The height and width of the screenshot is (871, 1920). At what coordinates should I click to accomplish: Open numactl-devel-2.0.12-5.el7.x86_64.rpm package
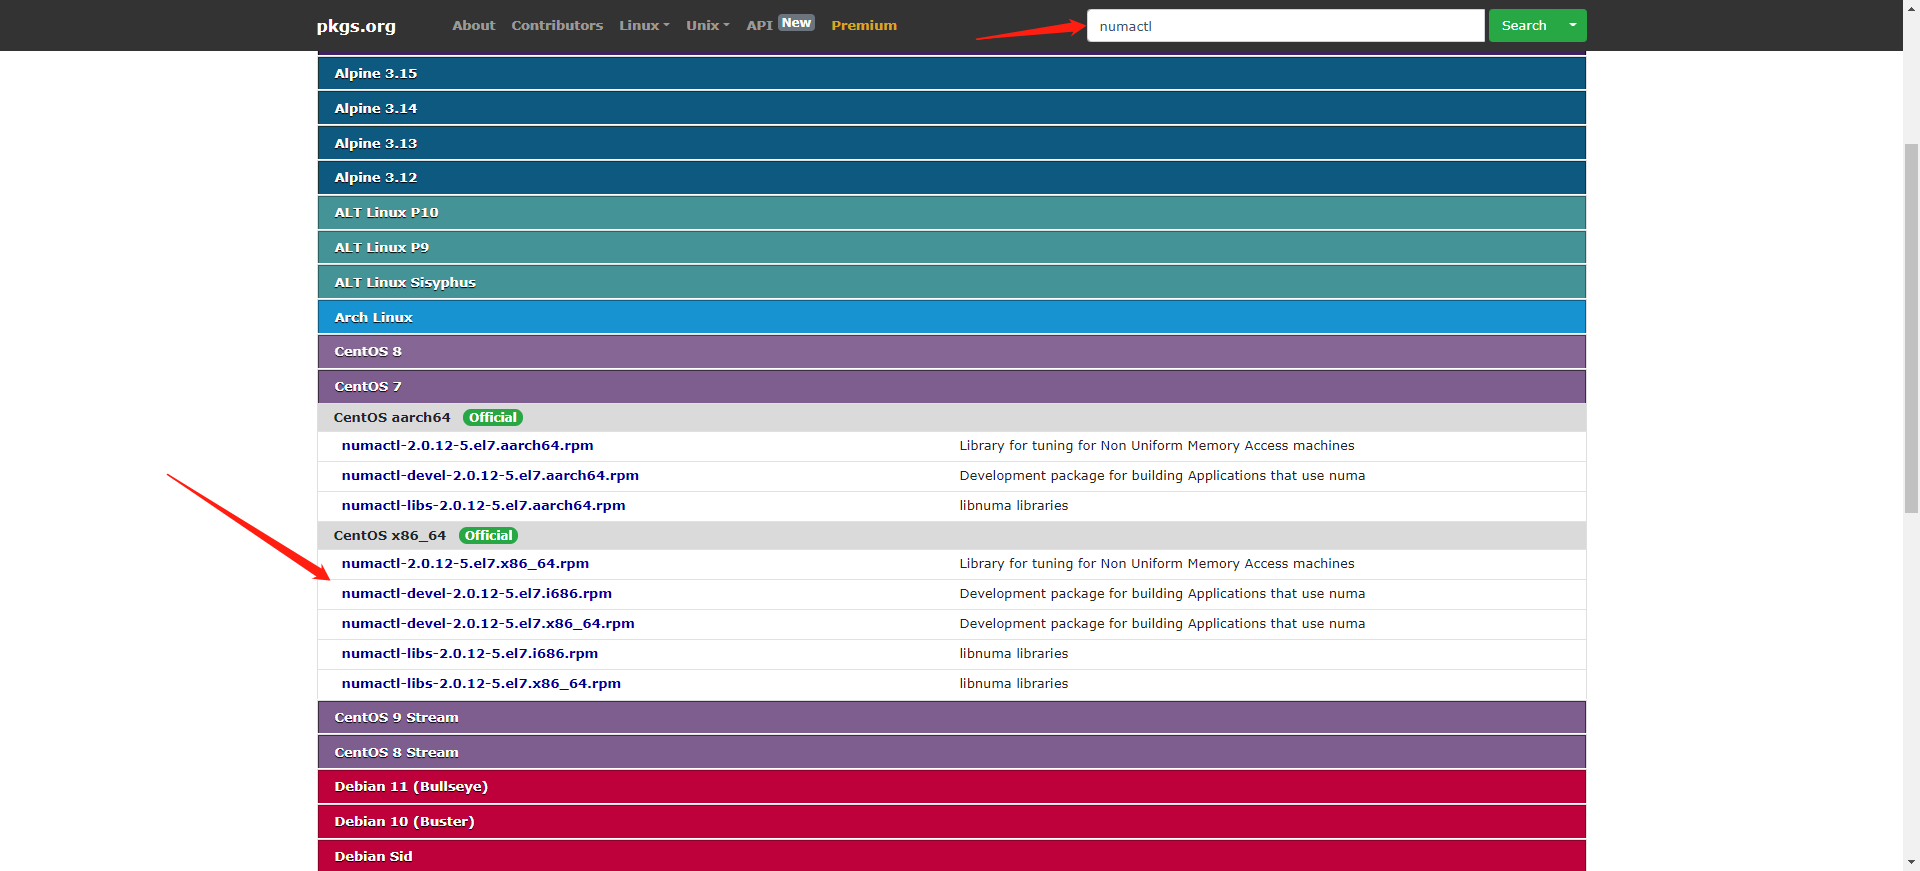[x=488, y=624]
